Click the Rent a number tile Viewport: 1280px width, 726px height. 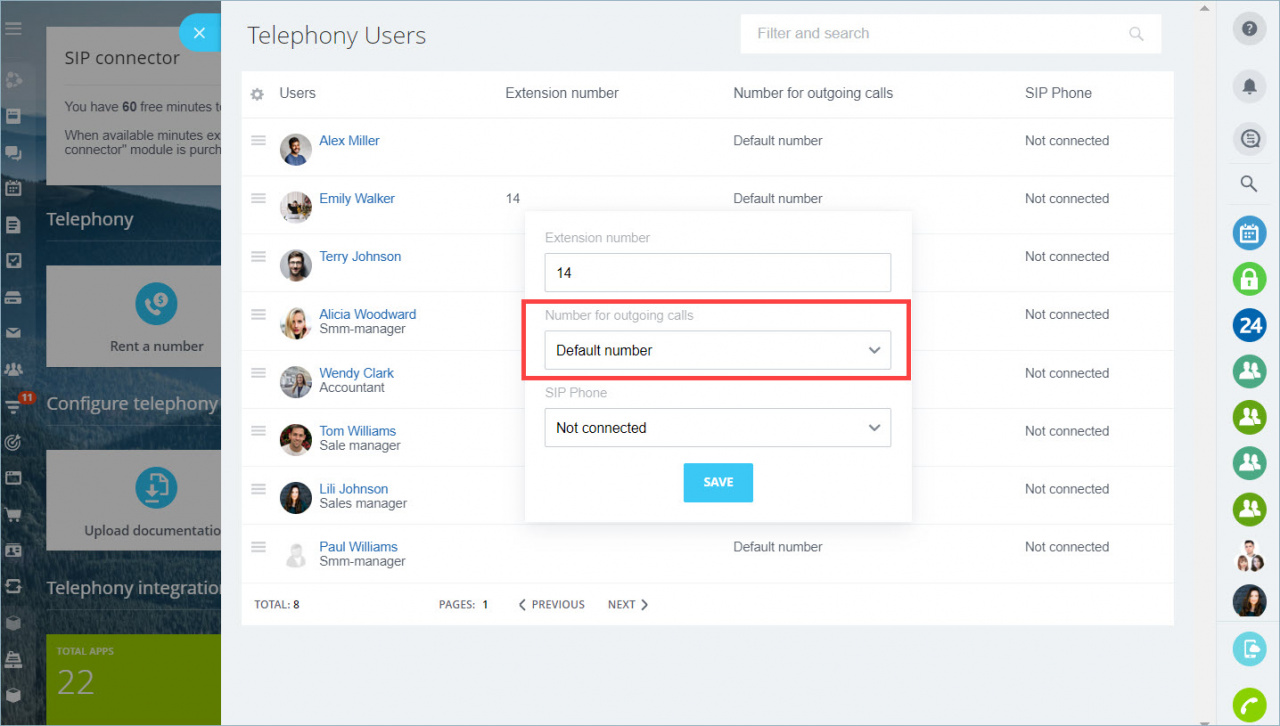click(x=134, y=317)
